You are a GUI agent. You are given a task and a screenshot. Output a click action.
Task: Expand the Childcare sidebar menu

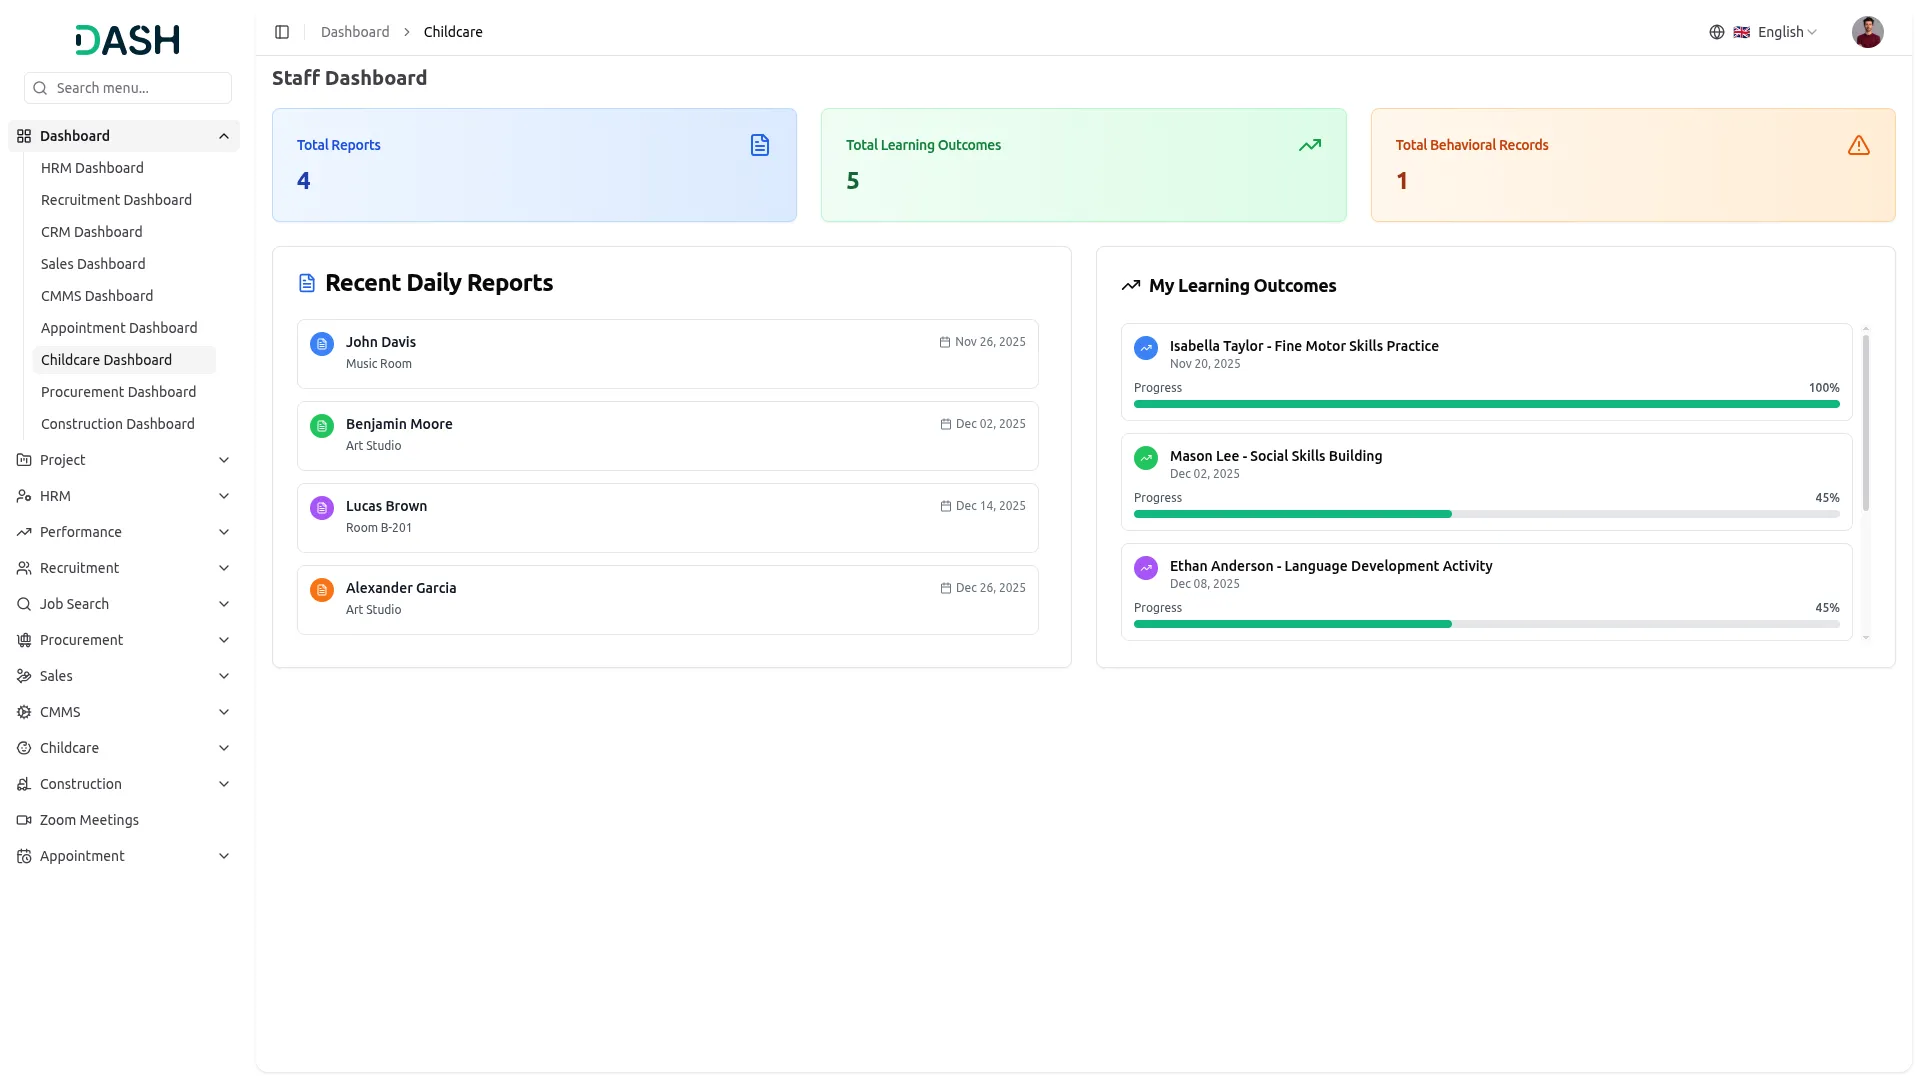coord(223,748)
